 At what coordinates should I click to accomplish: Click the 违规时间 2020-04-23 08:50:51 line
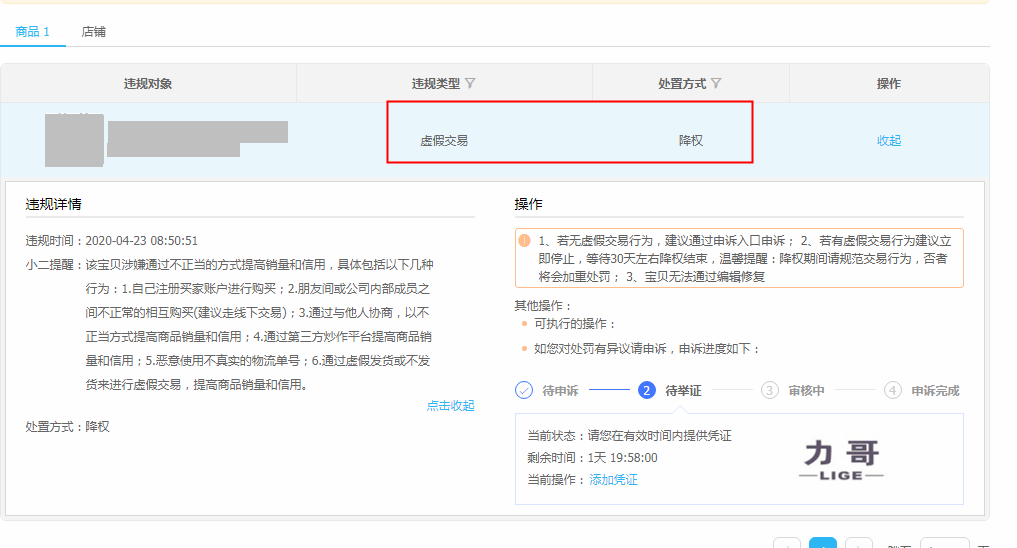(112, 241)
